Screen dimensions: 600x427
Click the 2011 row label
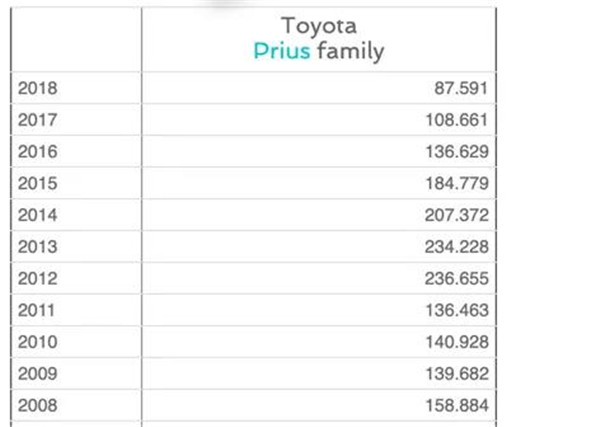pyautogui.click(x=38, y=311)
